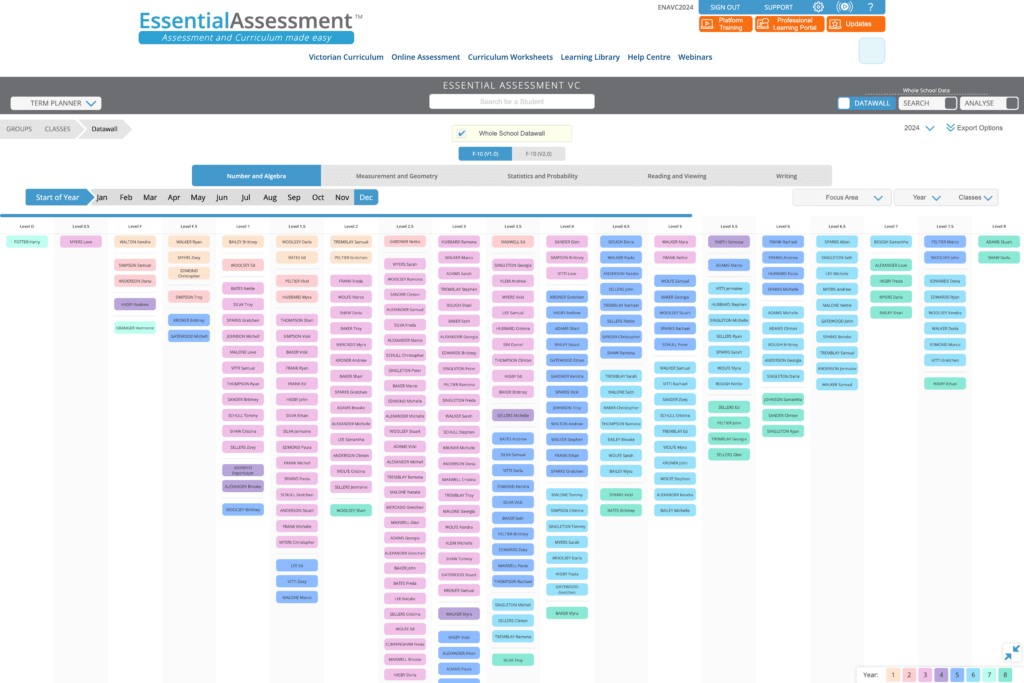Go to GROUPS breadcrumb
The image size is (1024, 683).
click(x=19, y=129)
